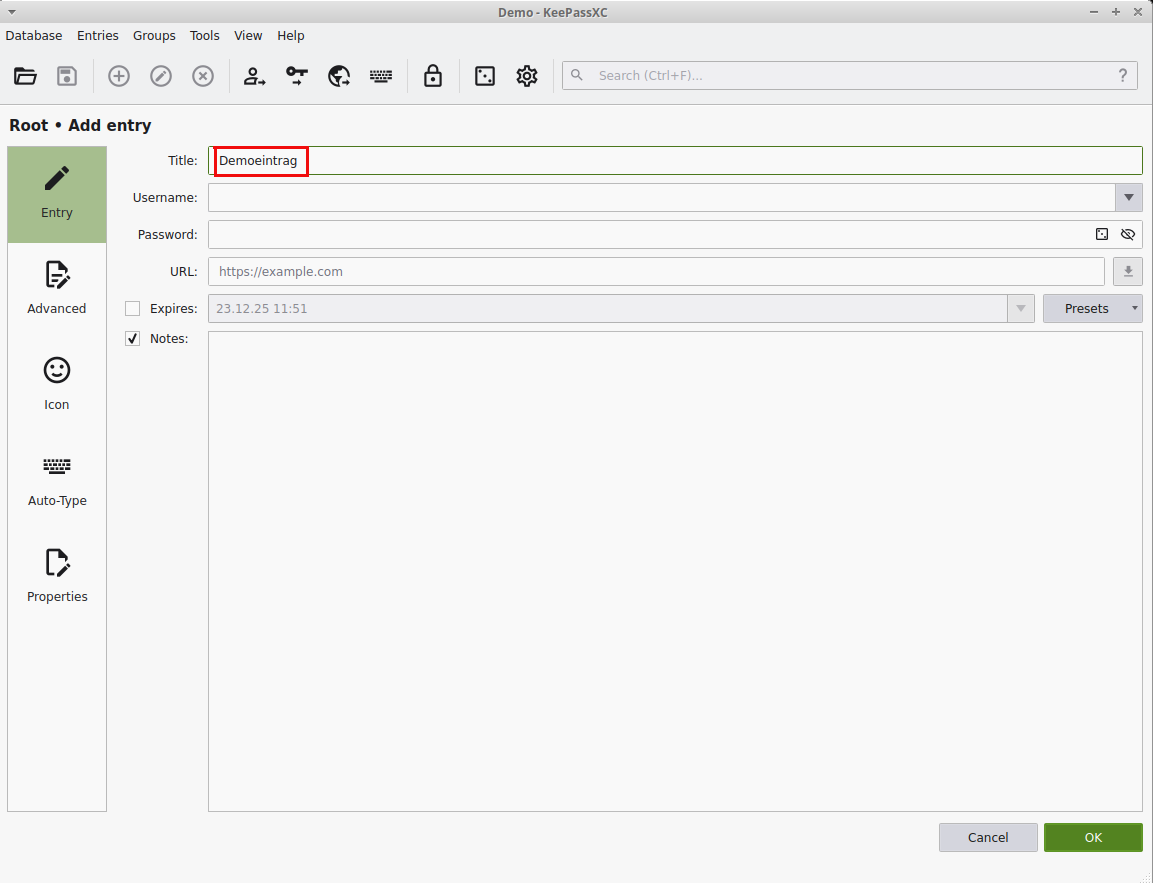The image size is (1153, 883).
Task: Open the Presets dropdown button
Action: pyautogui.click(x=1092, y=308)
